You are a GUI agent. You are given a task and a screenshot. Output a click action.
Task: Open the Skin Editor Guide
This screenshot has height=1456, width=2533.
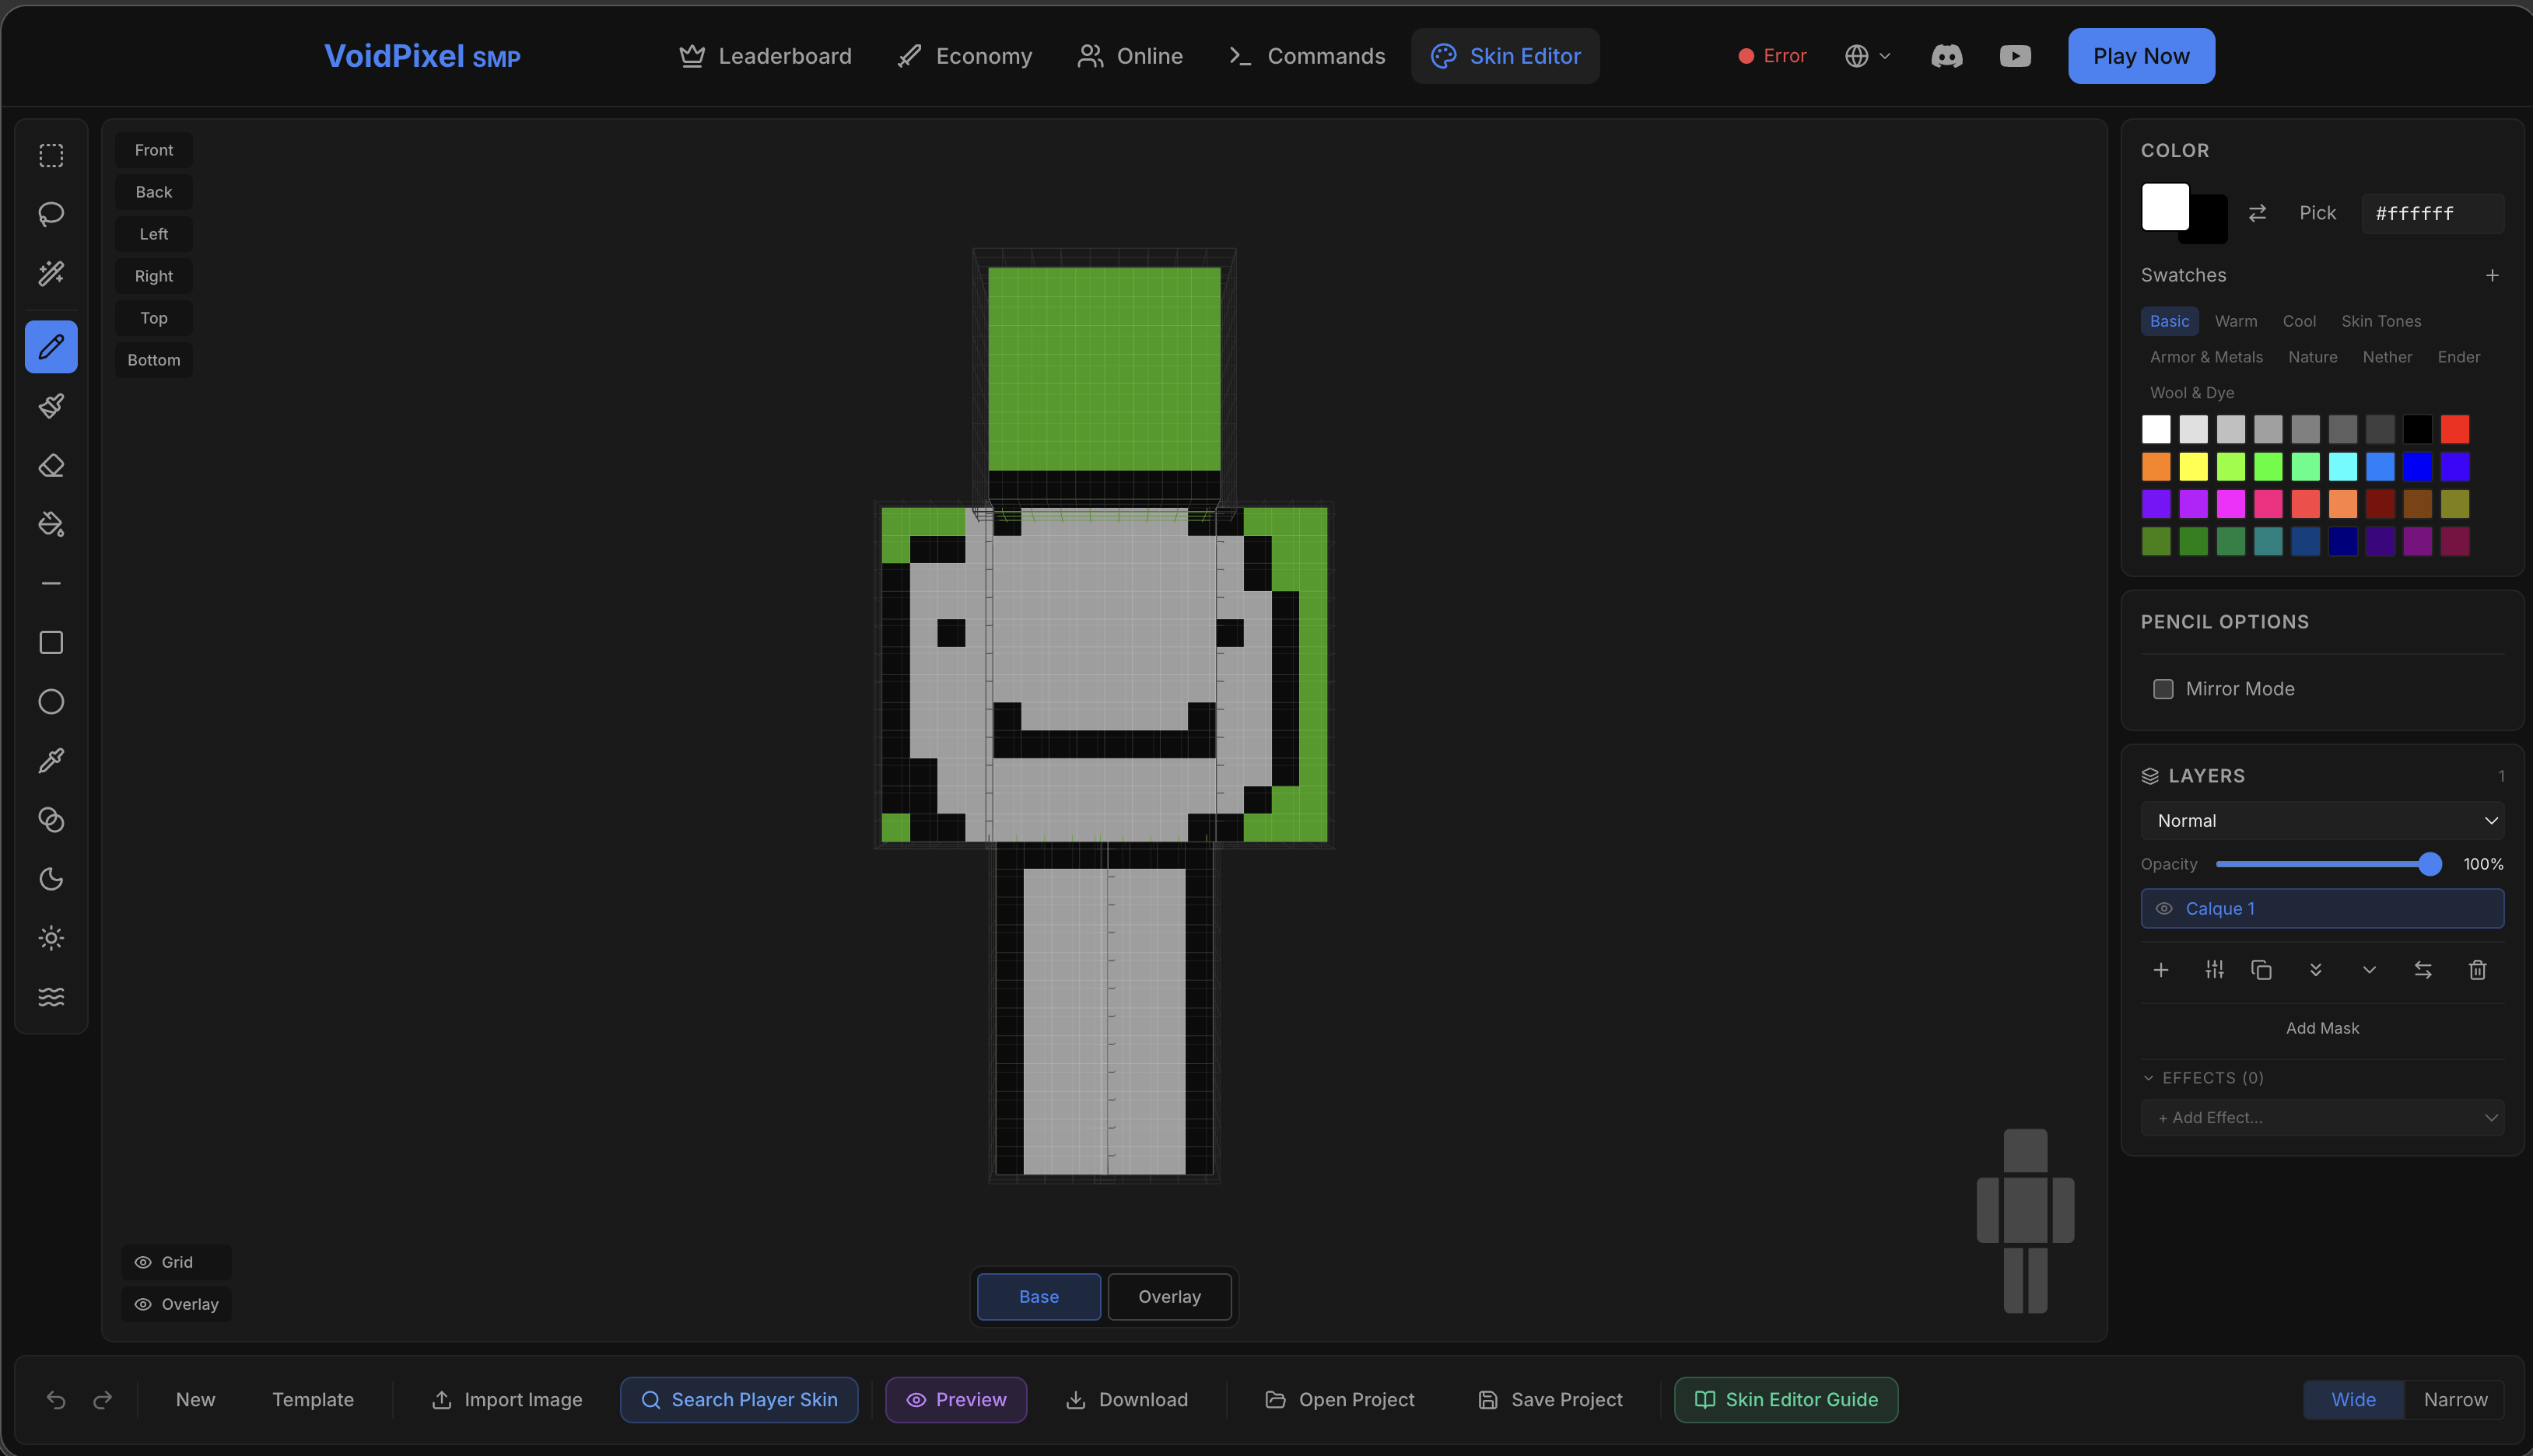click(x=1785, y=1399)
